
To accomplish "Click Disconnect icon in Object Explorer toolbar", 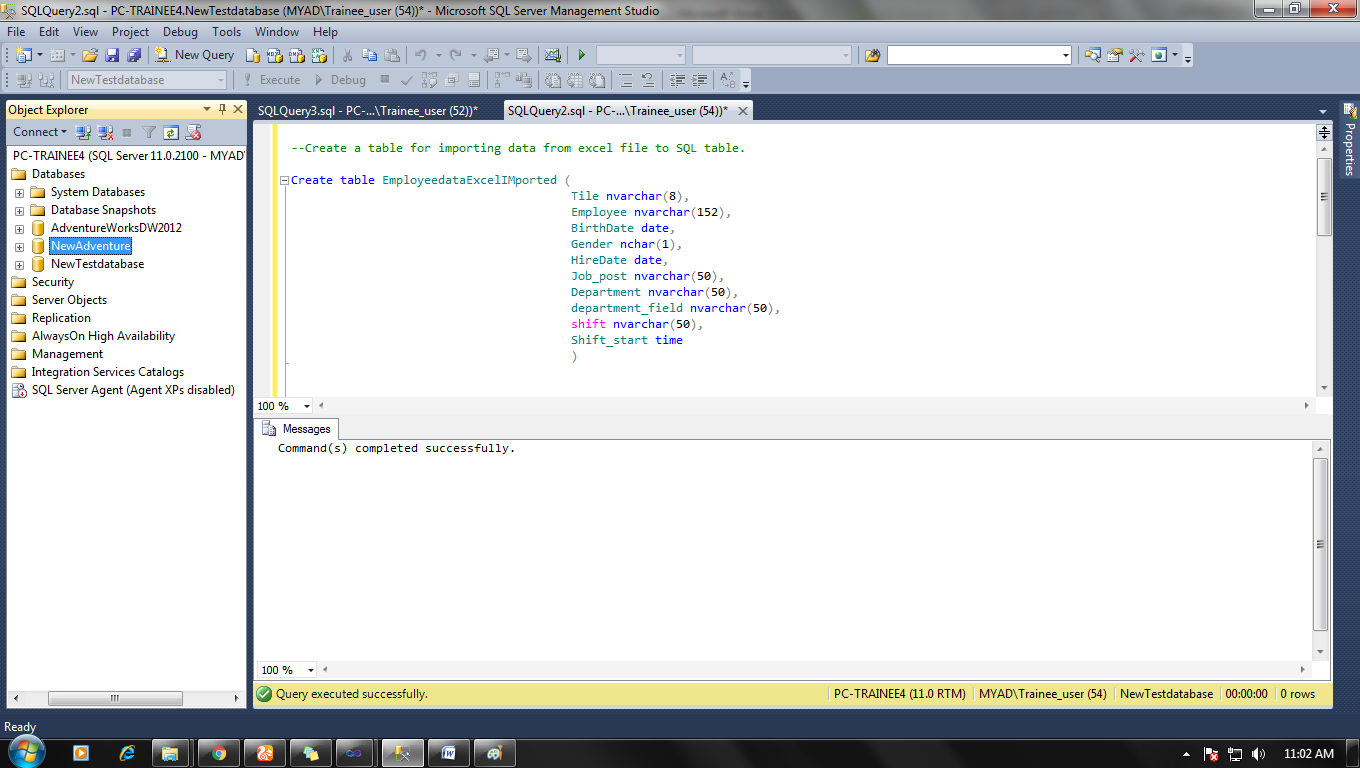I will 105,132.
